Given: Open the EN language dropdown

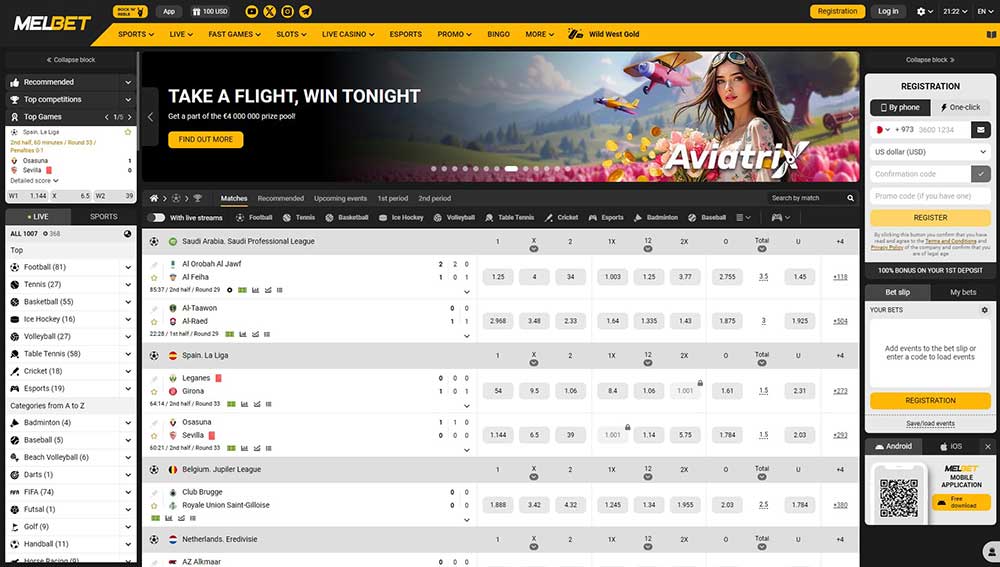Looking at the screenshot, I should click(x=985, y=11).
